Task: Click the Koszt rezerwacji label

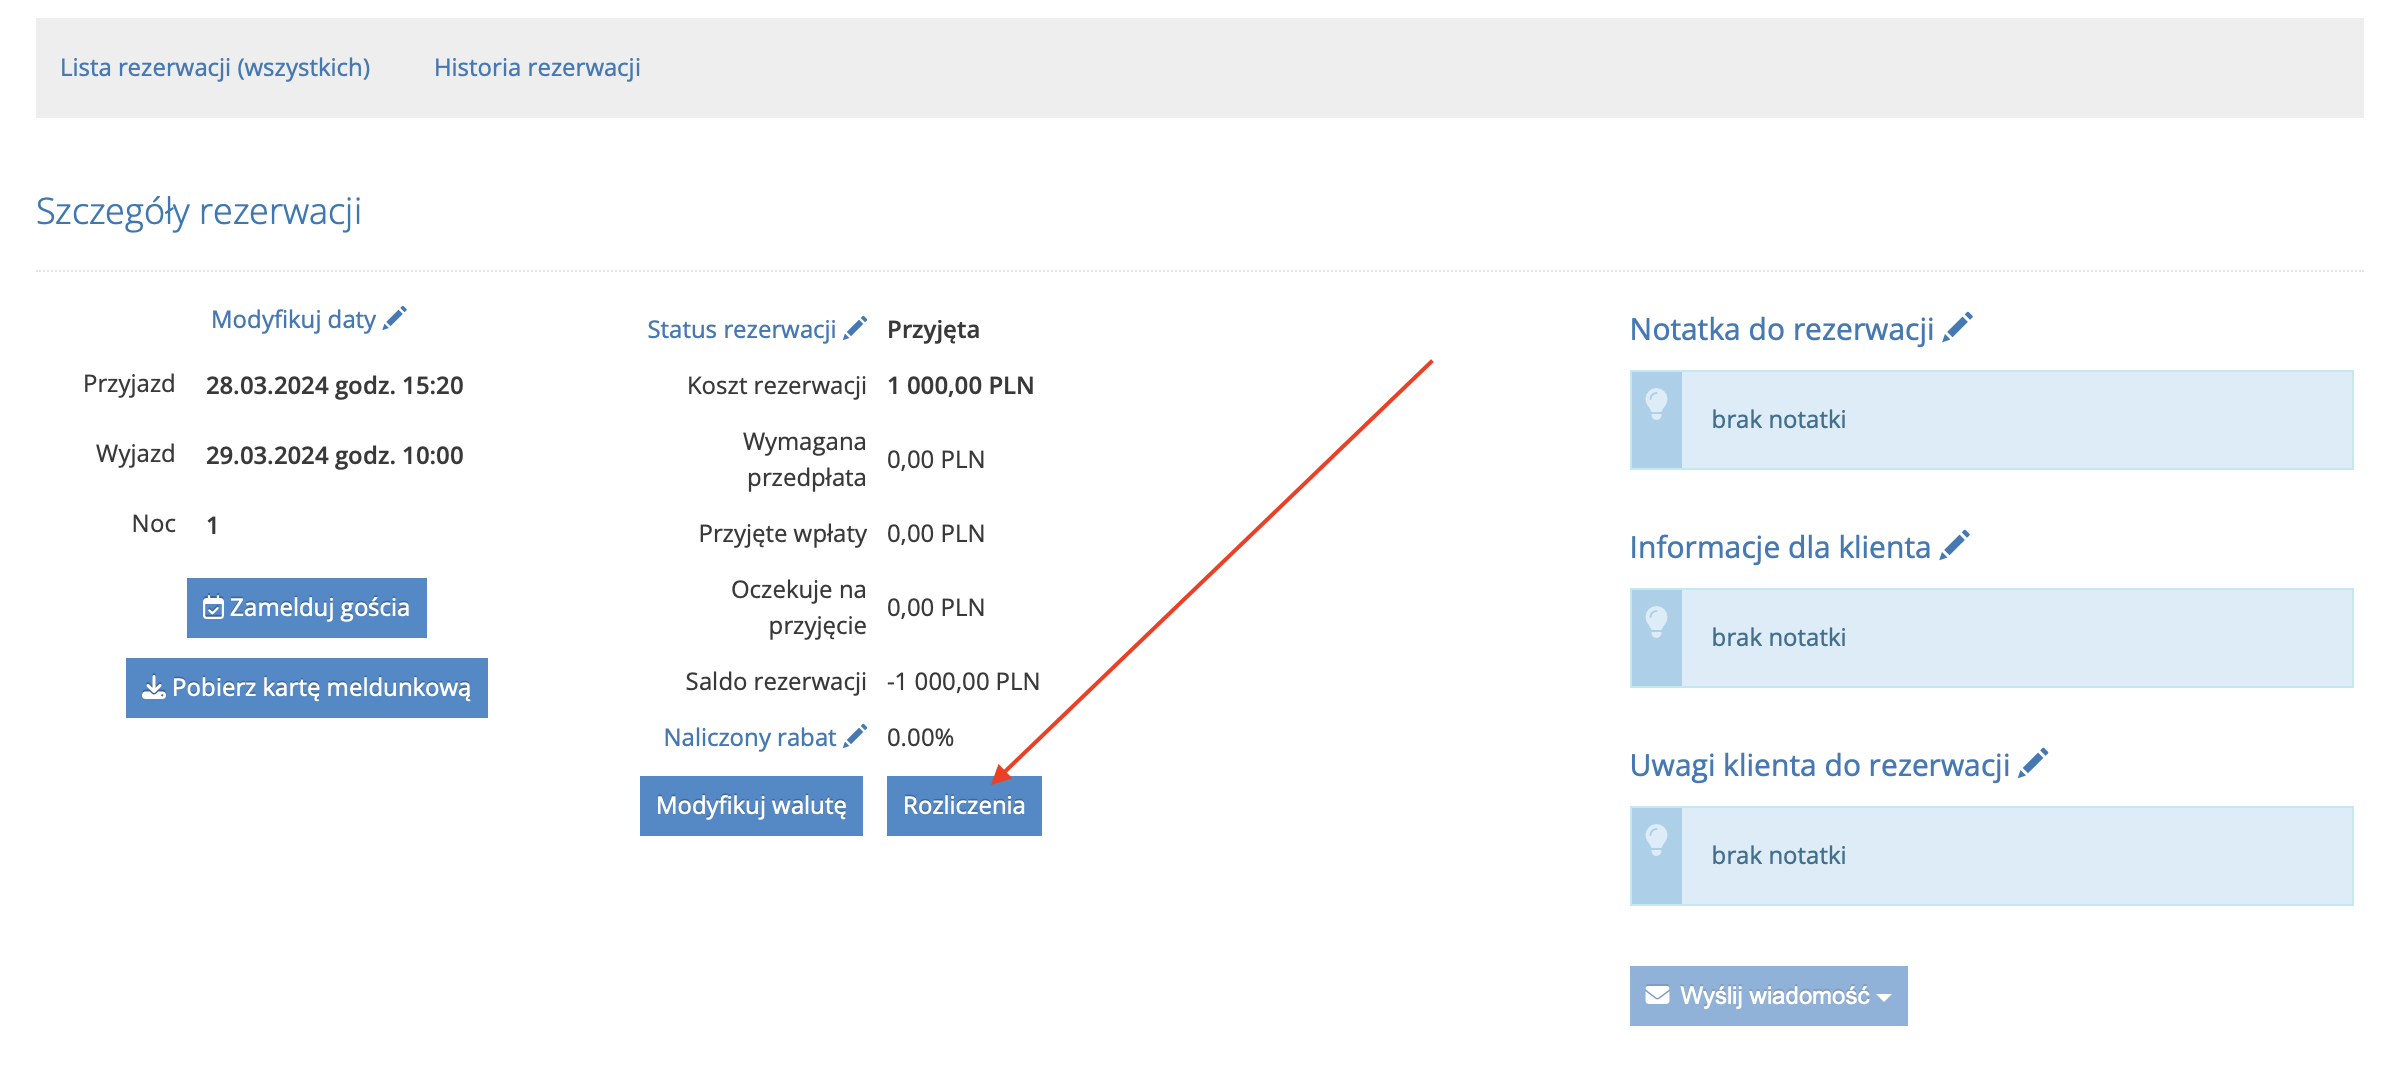Action: (776, 385)
